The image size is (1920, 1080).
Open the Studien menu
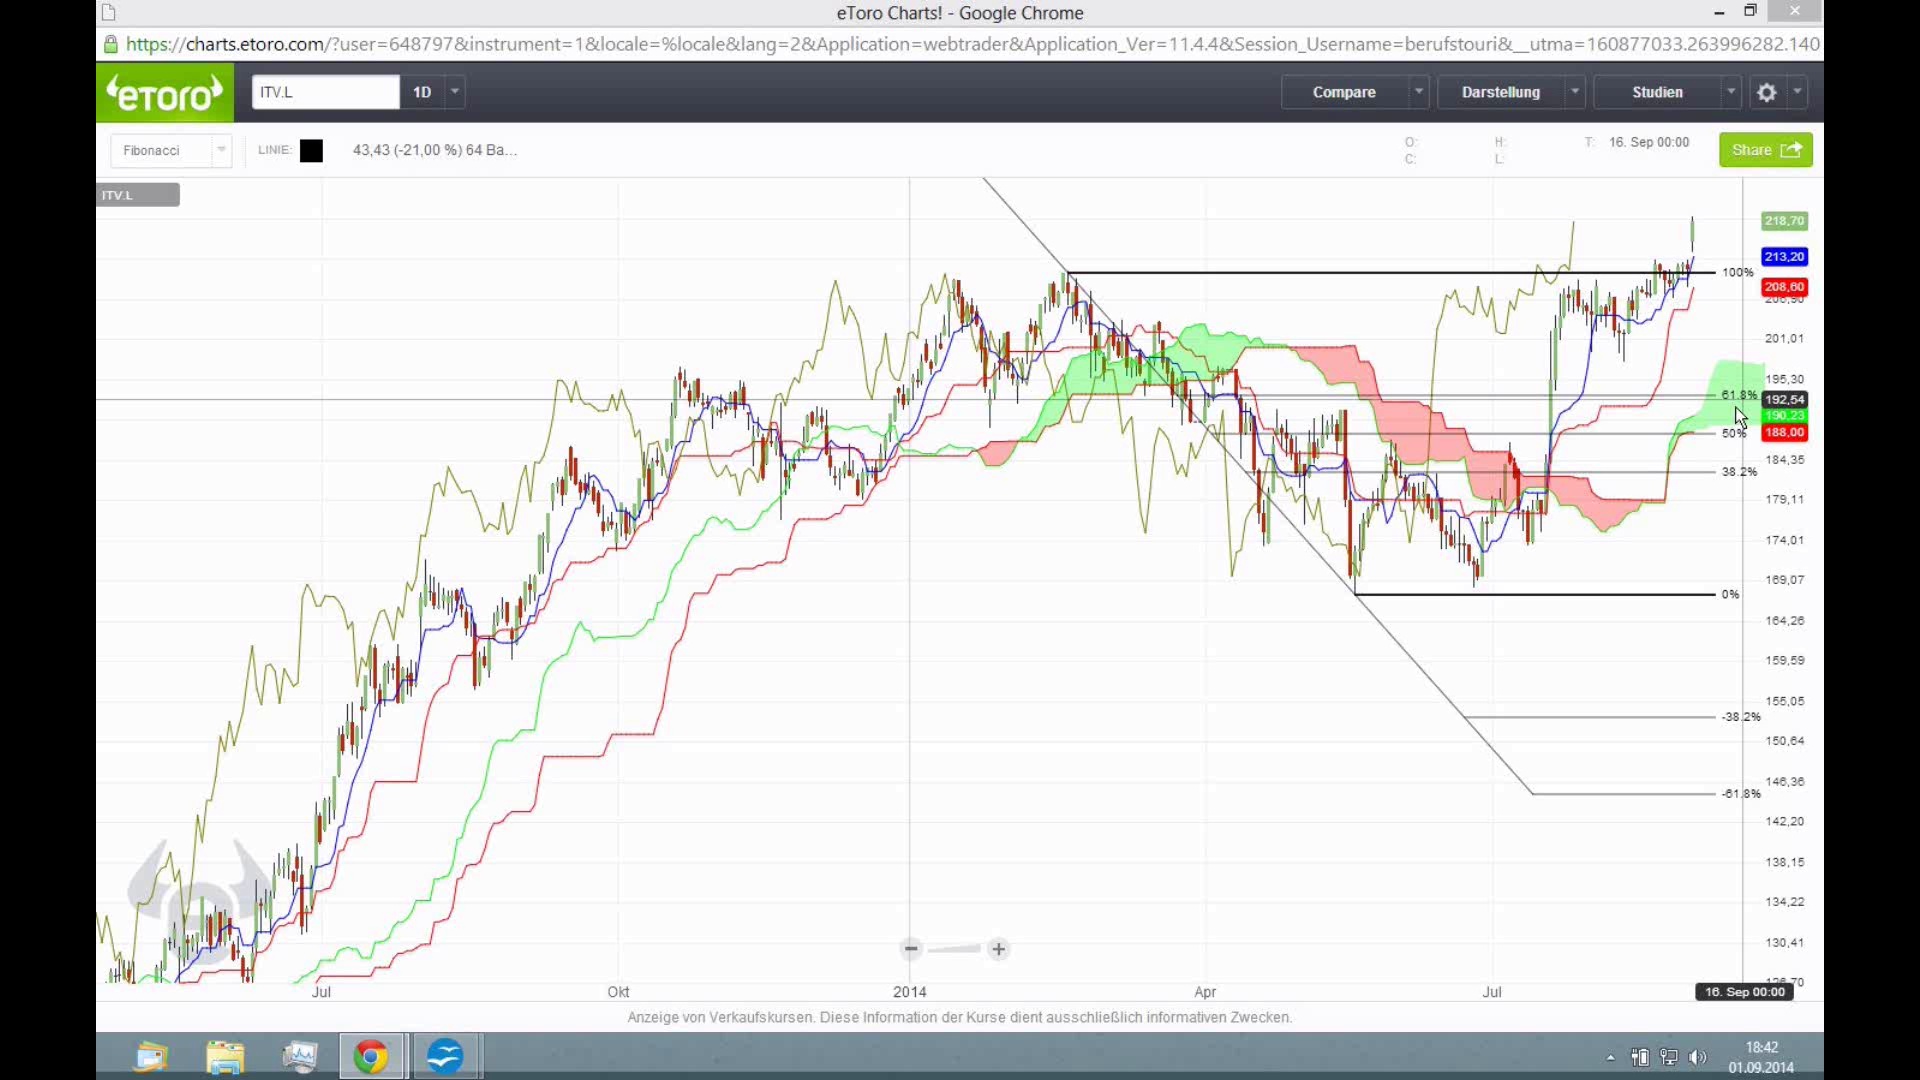point(1657,92)
